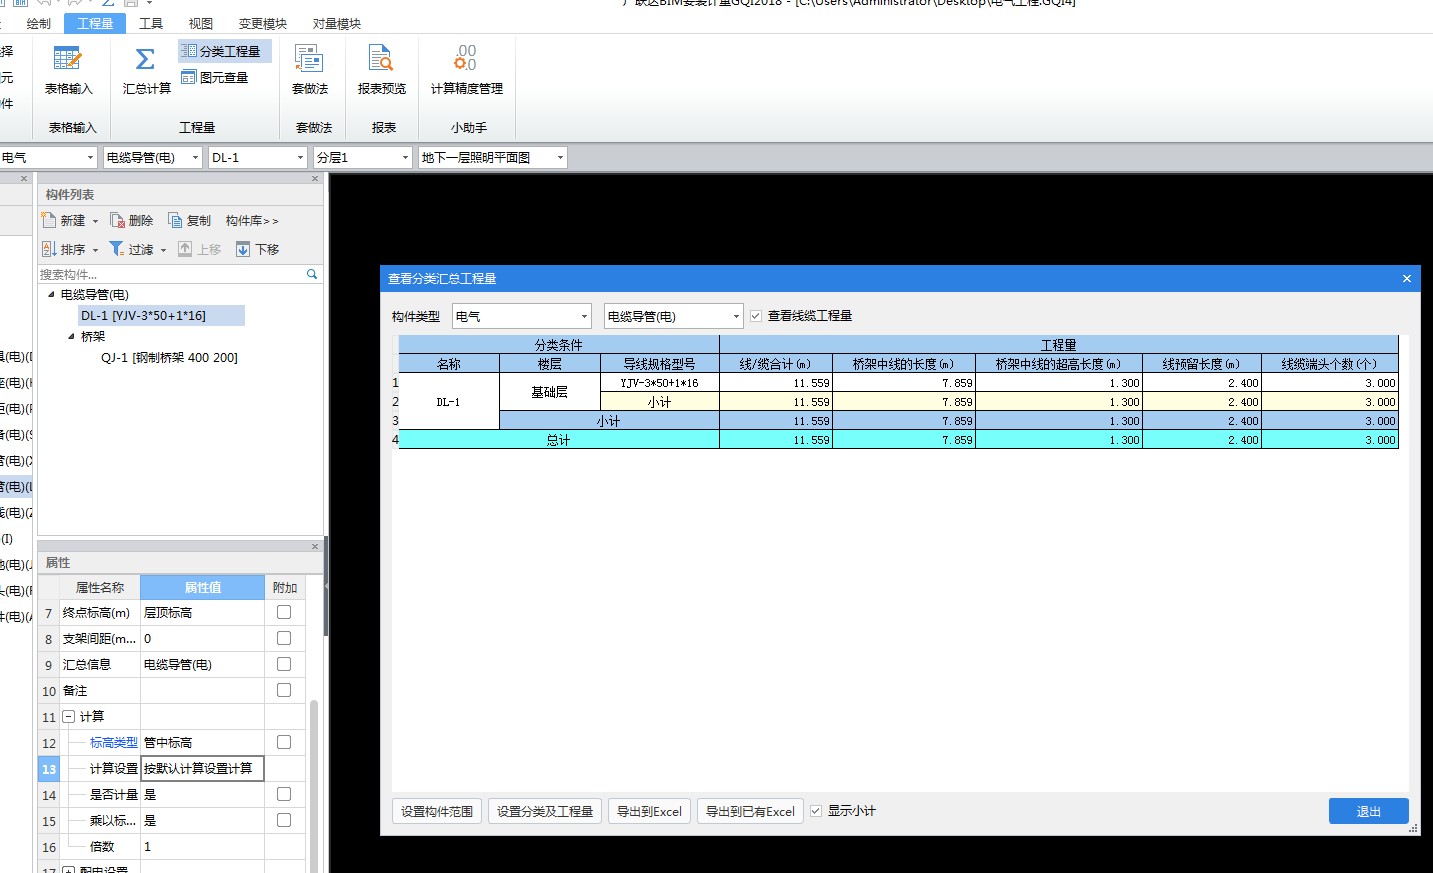1433x873 pixels.
Task: Run 汇总计算 summary calculation
Action: (146, 71)
